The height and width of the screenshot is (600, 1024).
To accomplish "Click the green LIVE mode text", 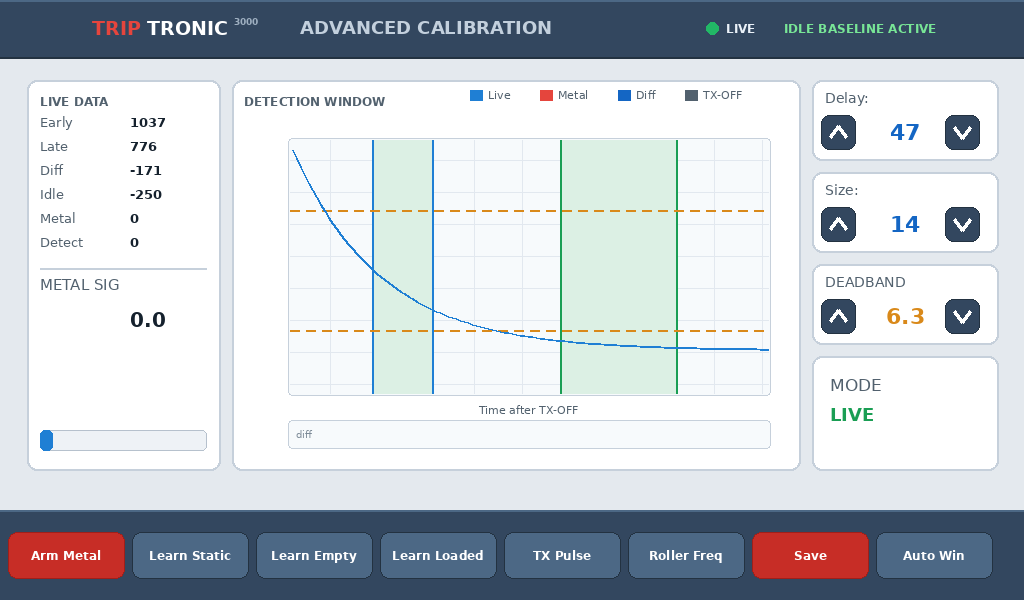I will pyautogui.click(x=852, y=415).
